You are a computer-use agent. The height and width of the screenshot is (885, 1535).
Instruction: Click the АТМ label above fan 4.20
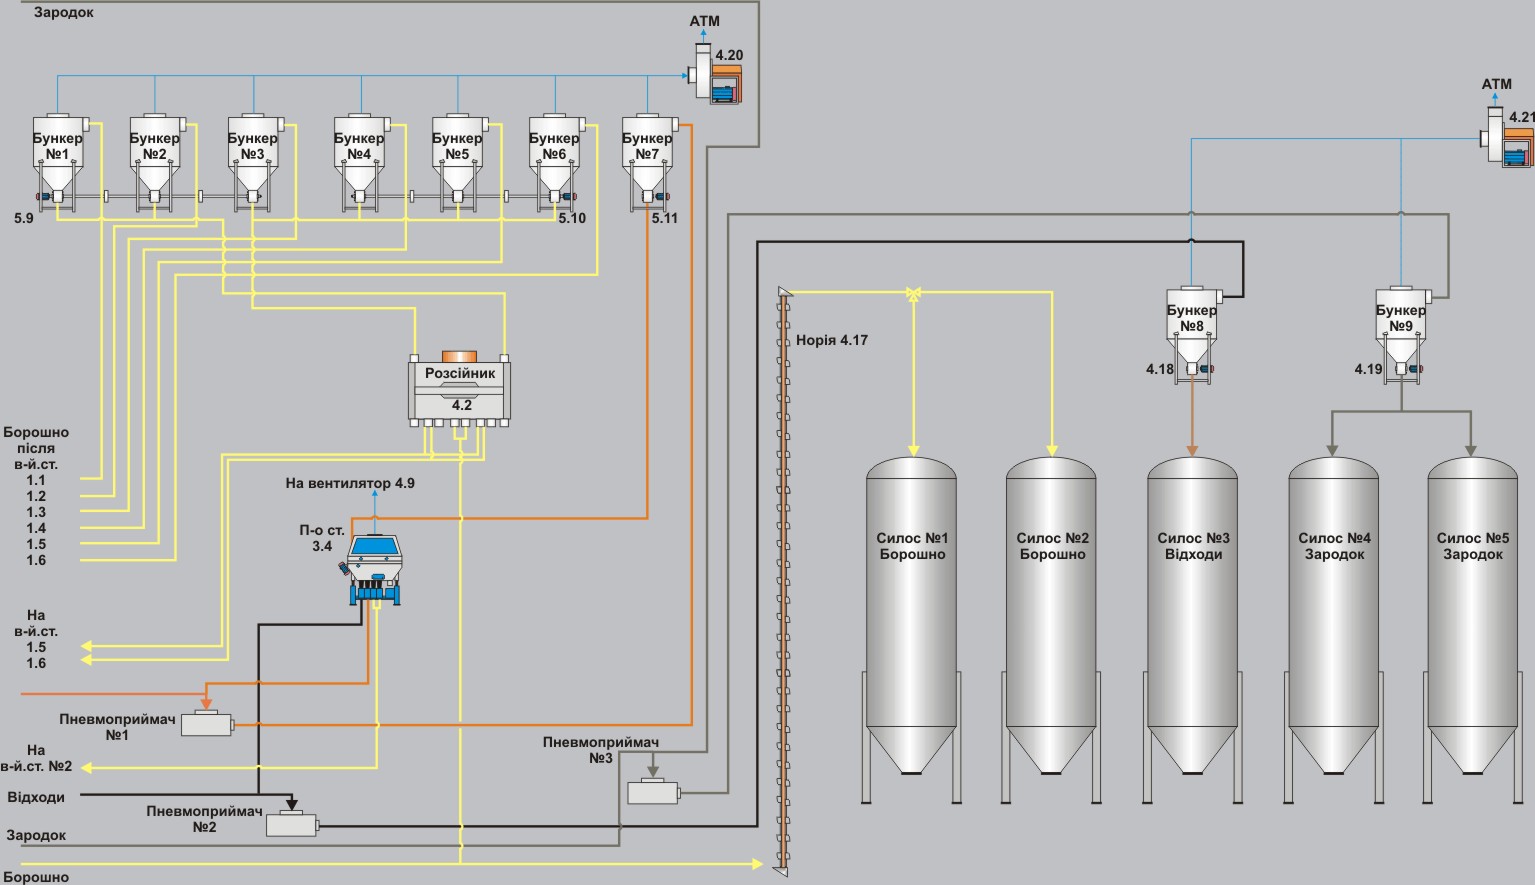pos(704,21)
